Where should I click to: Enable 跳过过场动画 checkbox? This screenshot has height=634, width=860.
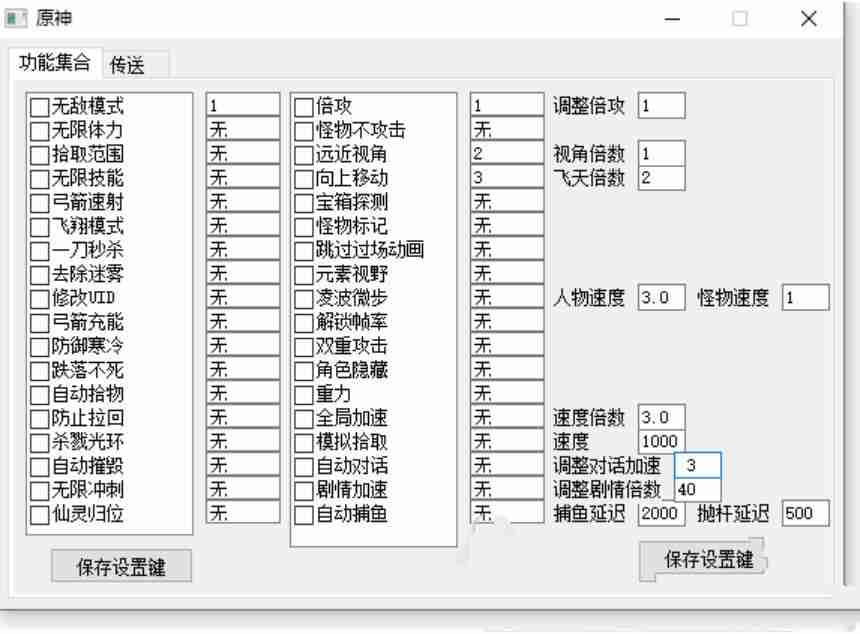click(x=304, y=251)
